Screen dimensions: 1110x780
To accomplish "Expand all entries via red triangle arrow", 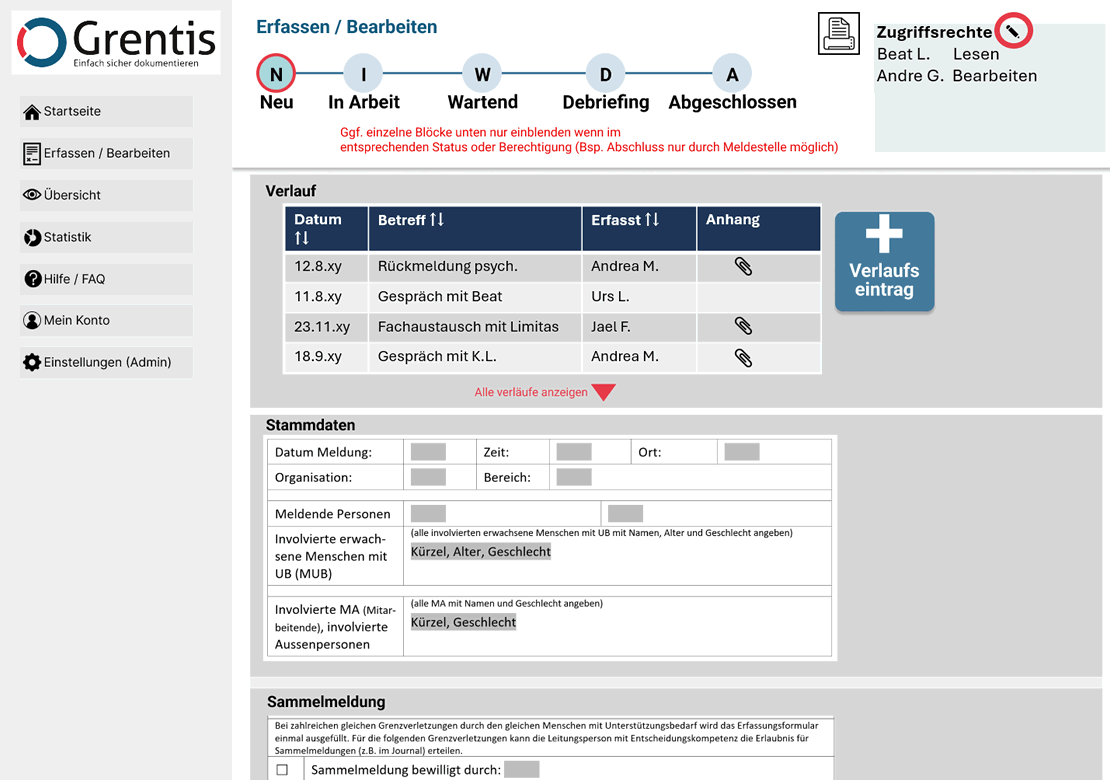I will 603,393.
